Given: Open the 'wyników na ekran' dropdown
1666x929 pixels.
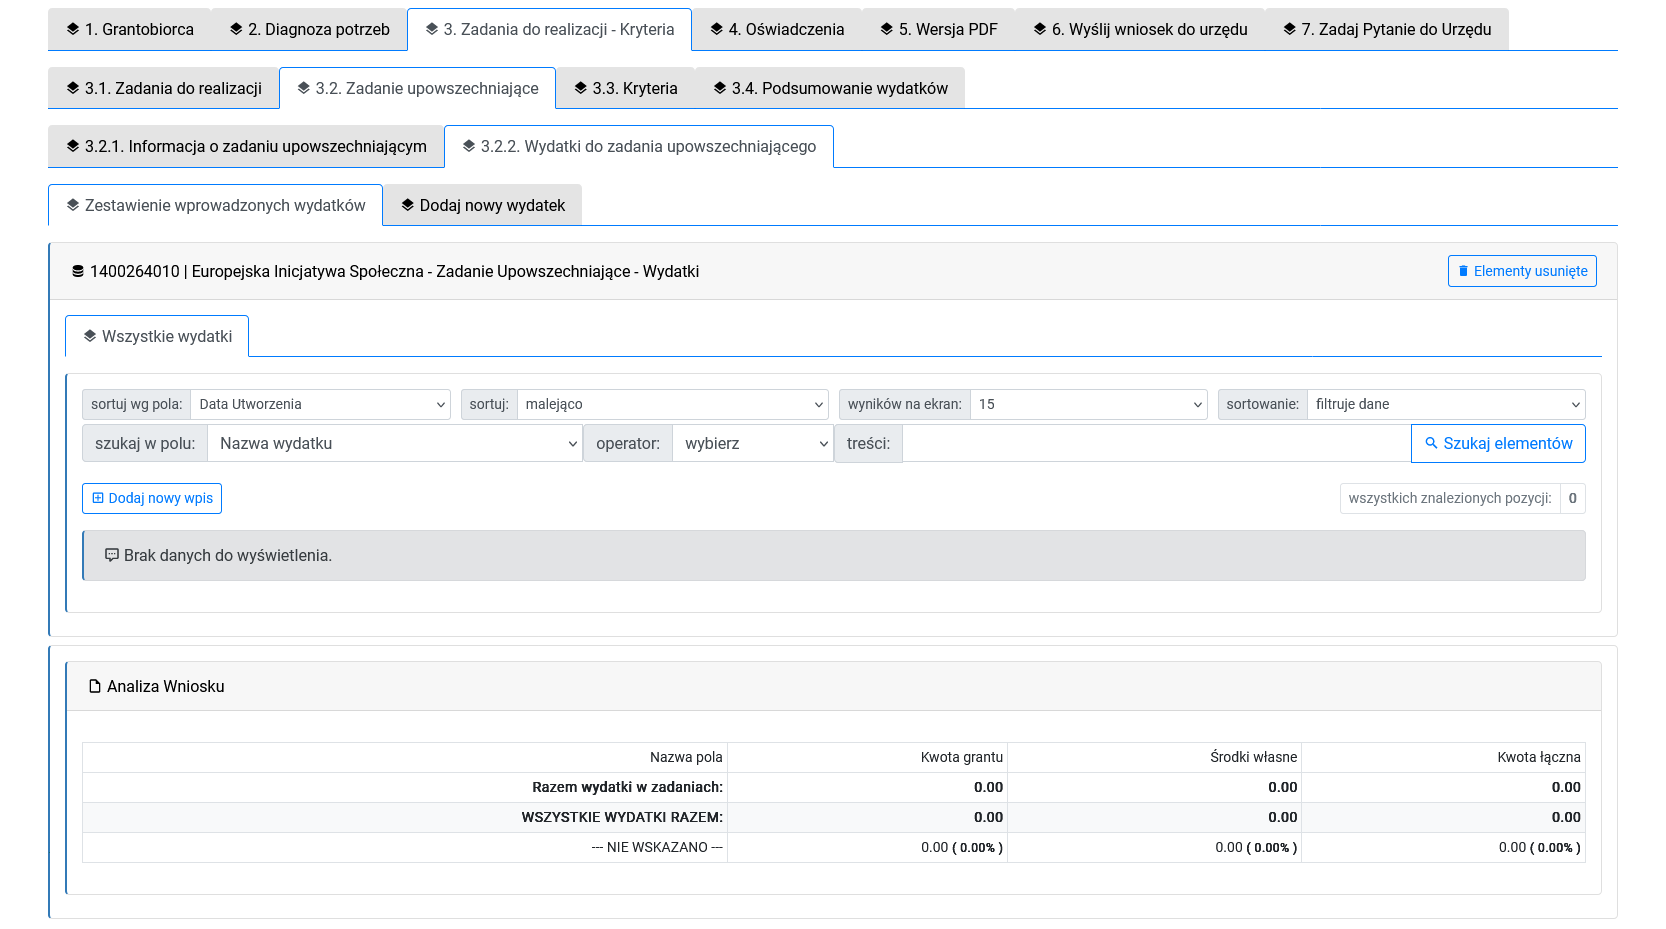Looking at the screenshot, I should point(1088,404).
